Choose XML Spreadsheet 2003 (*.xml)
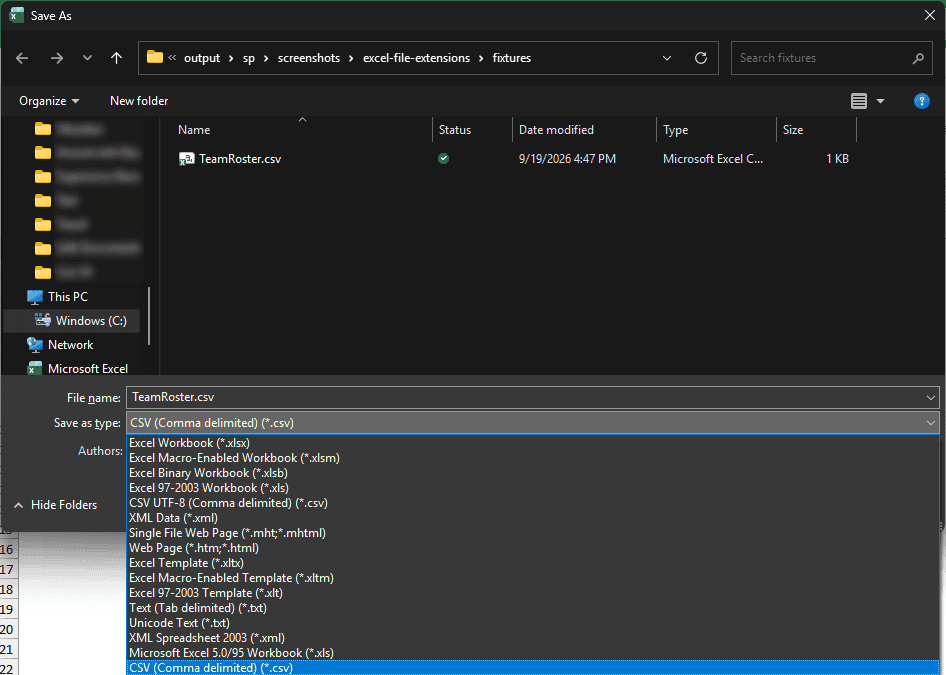This screenshot has height=675, width=946. [x=533, y=638]
